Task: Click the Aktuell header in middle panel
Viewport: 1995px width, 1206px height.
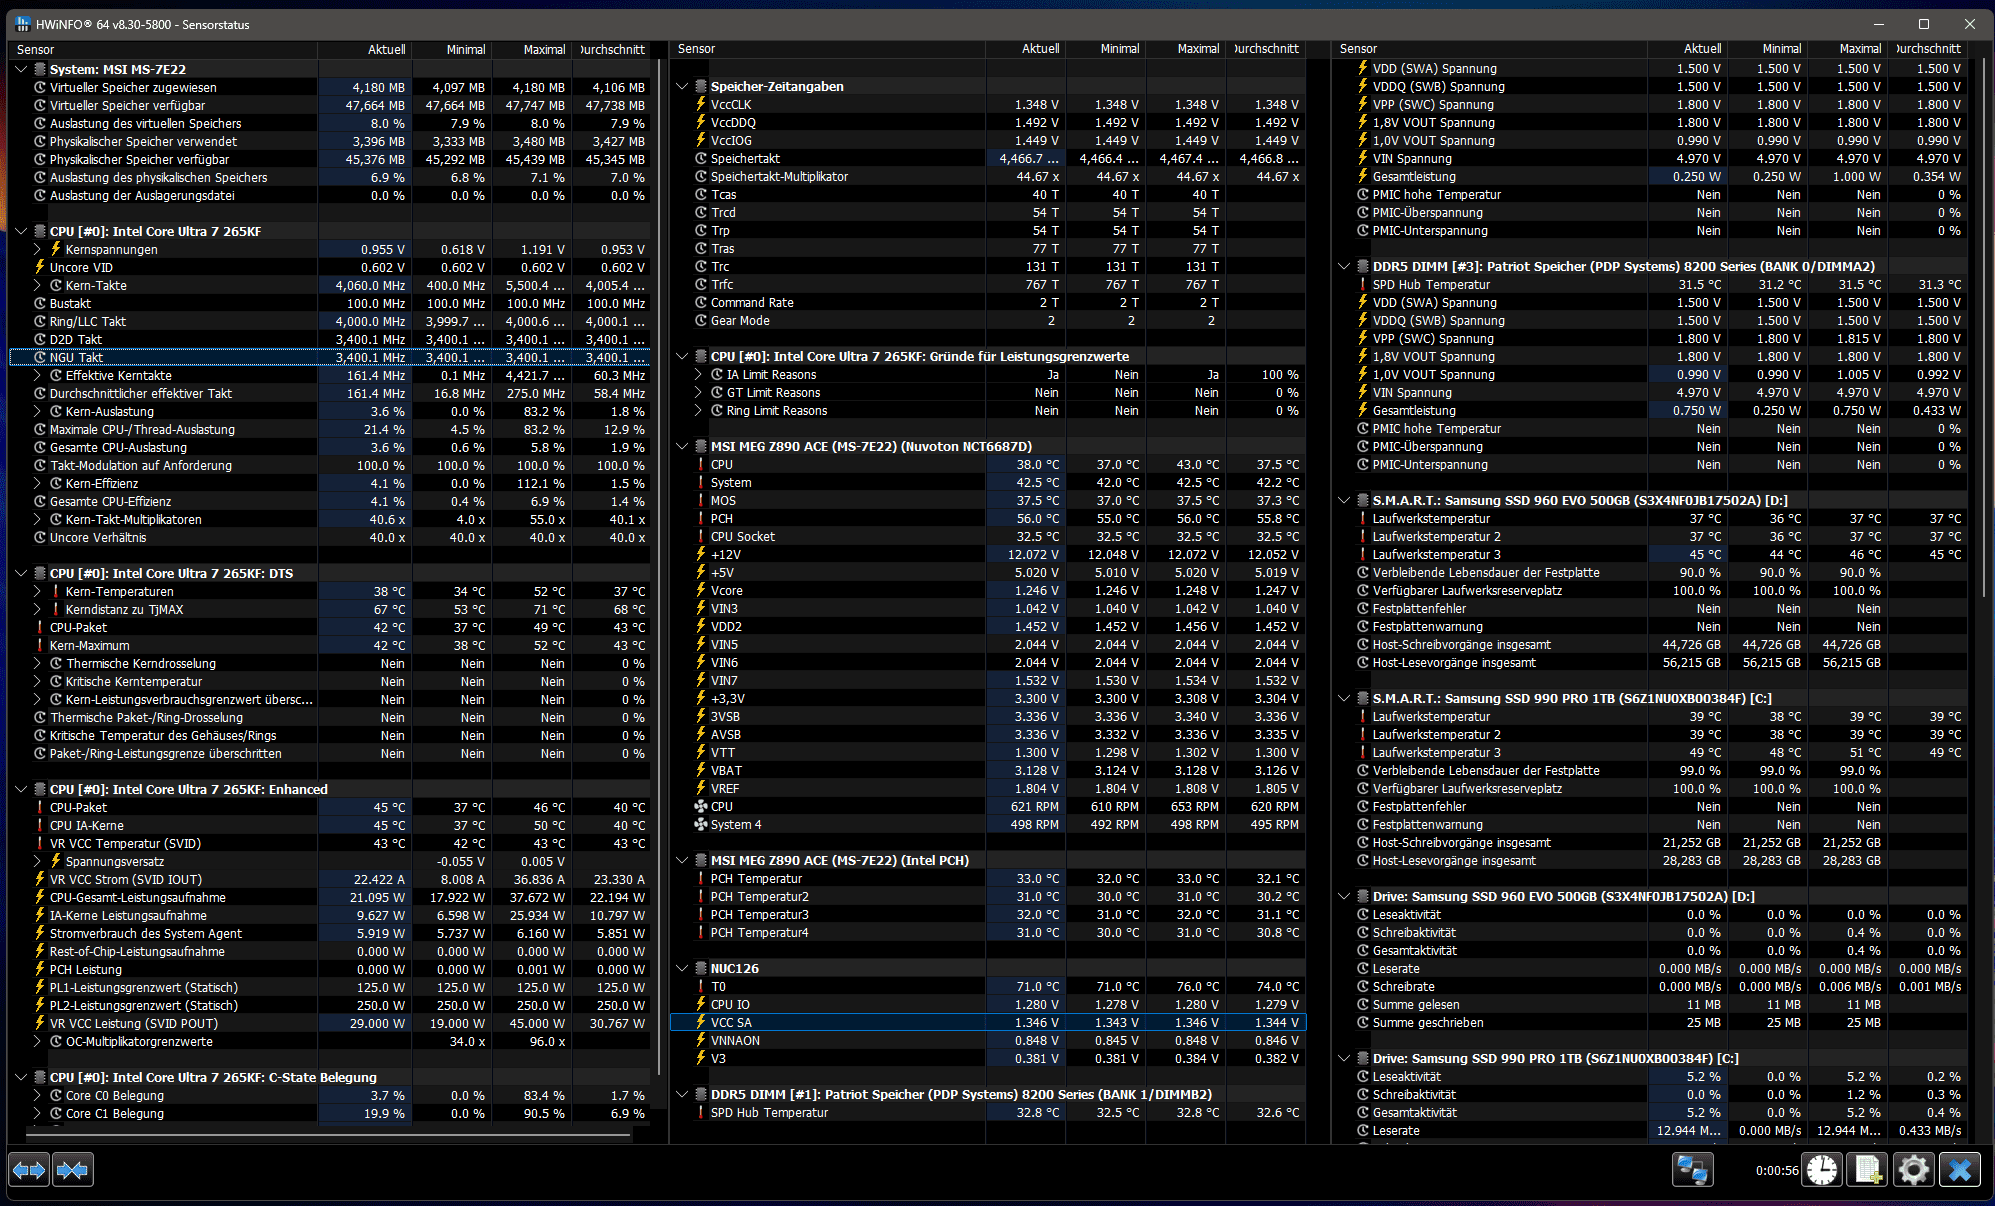Action: [x=1039, y=49]
